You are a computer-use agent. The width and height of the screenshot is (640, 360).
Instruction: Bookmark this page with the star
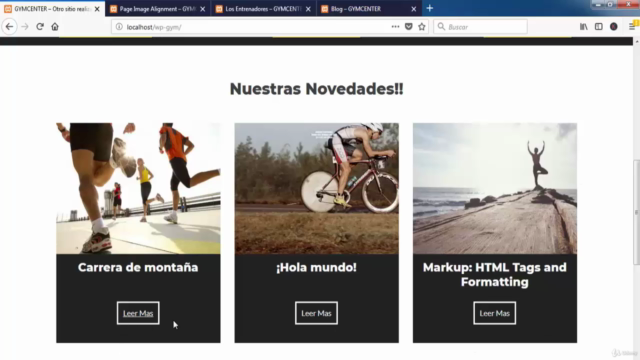422,27
